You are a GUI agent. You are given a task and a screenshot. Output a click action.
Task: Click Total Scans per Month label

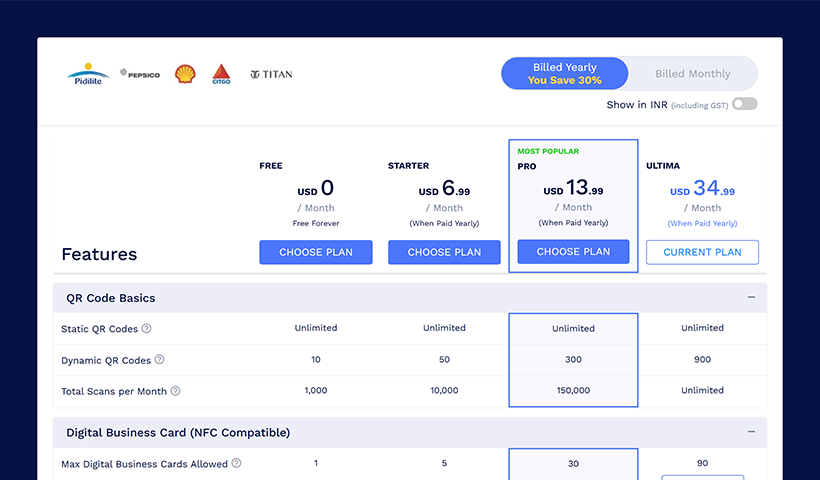pos(114,391)
